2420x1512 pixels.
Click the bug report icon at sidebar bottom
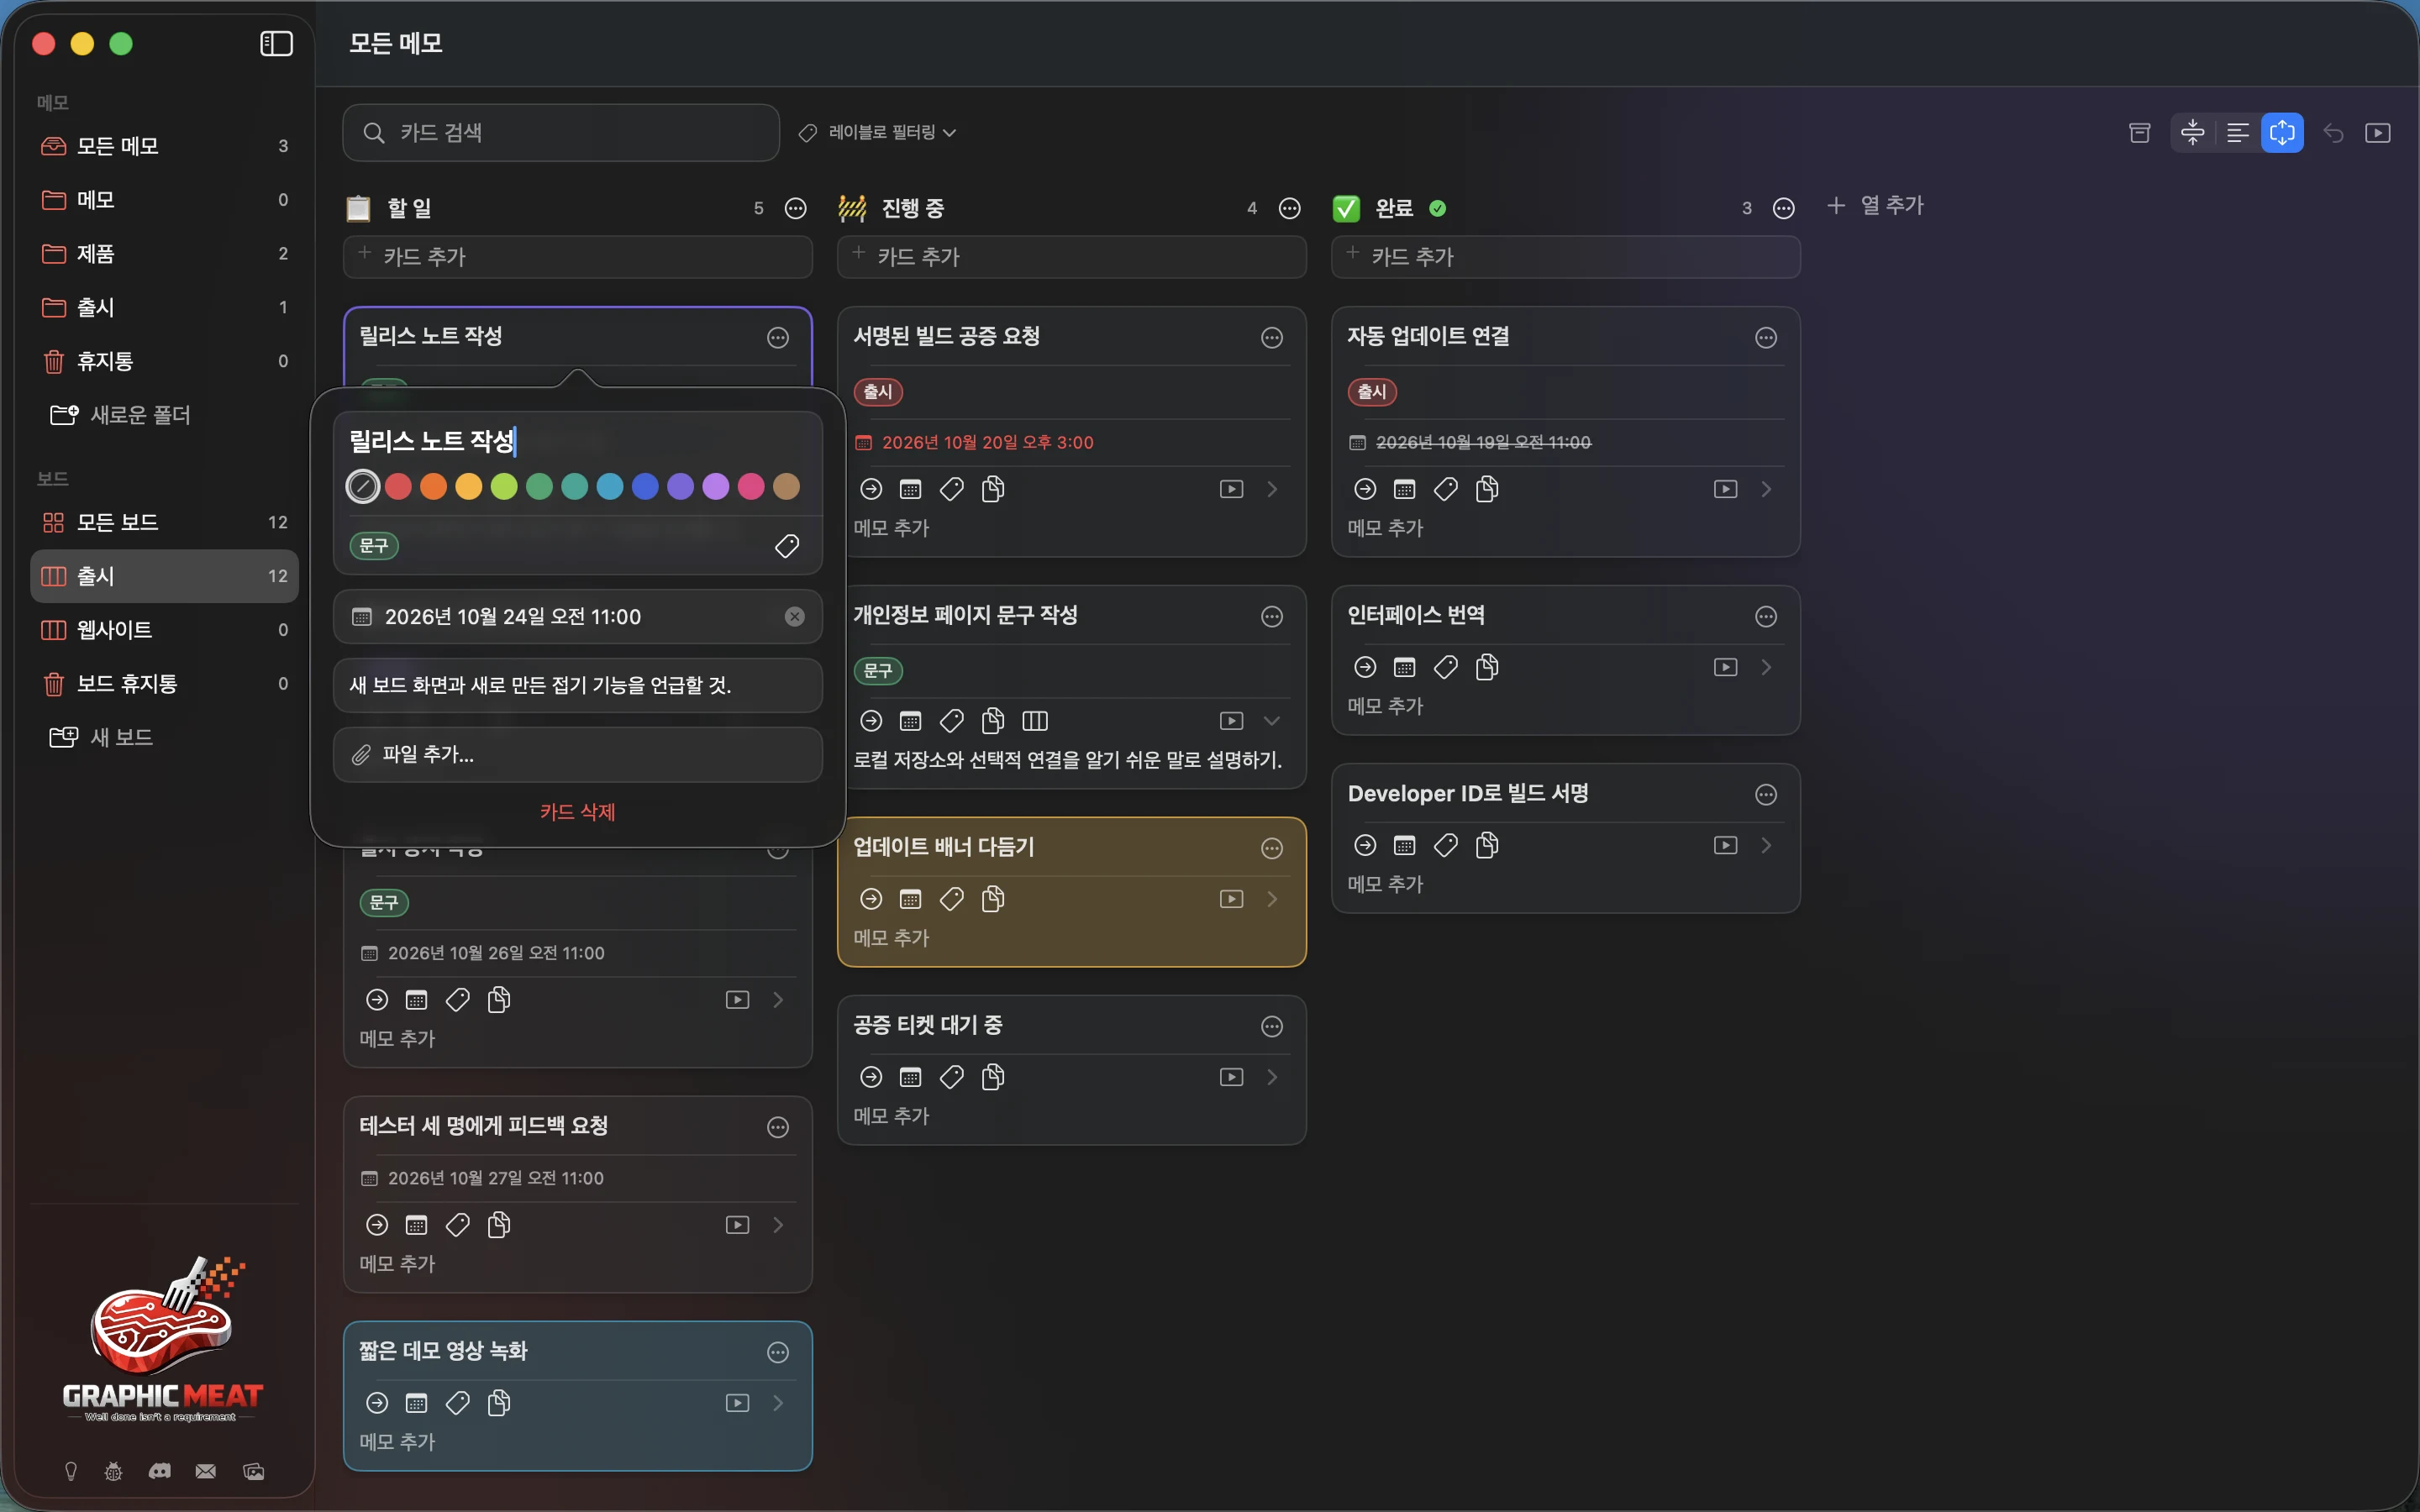click(114, 1471)
